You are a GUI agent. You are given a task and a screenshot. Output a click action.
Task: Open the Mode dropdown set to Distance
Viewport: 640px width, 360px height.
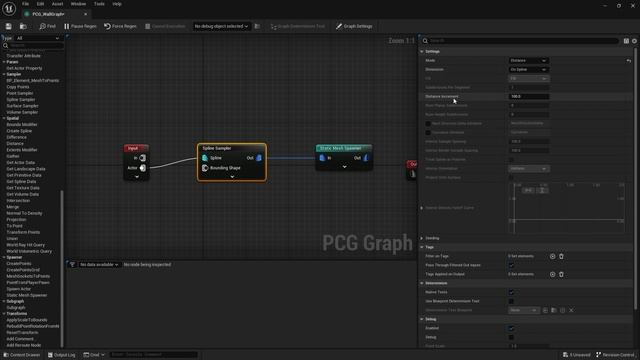(529, 60)
